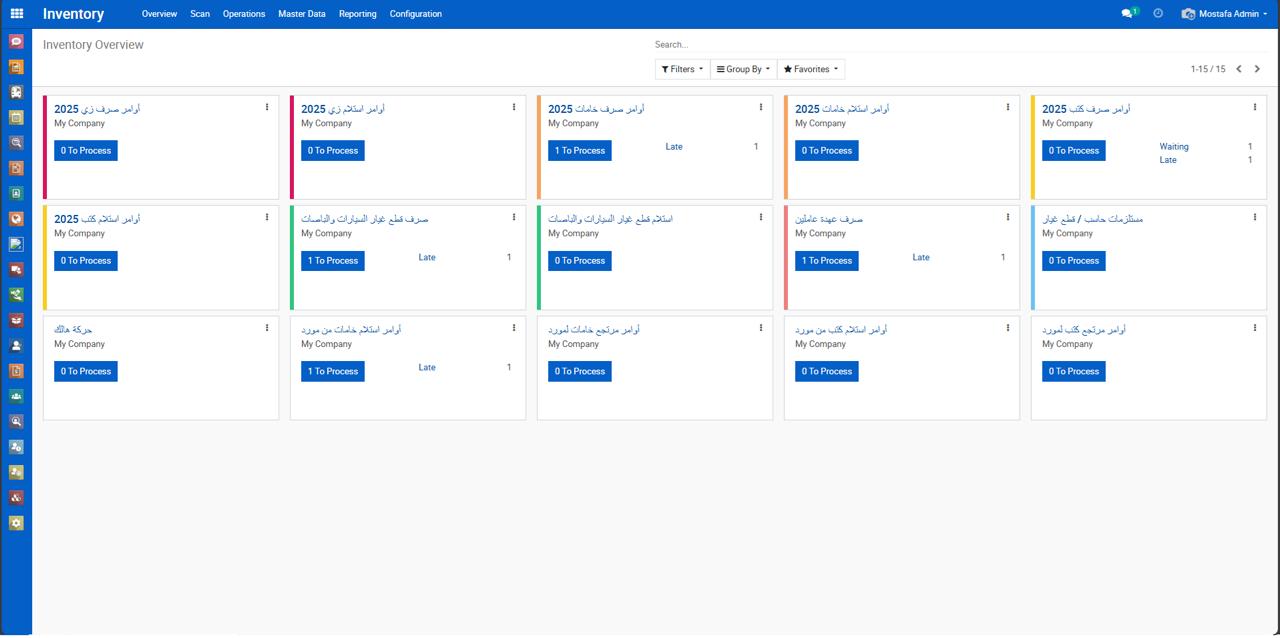Click 0 To Process on the حركة هالك card

pyautogui.click(x=85, y=371)
